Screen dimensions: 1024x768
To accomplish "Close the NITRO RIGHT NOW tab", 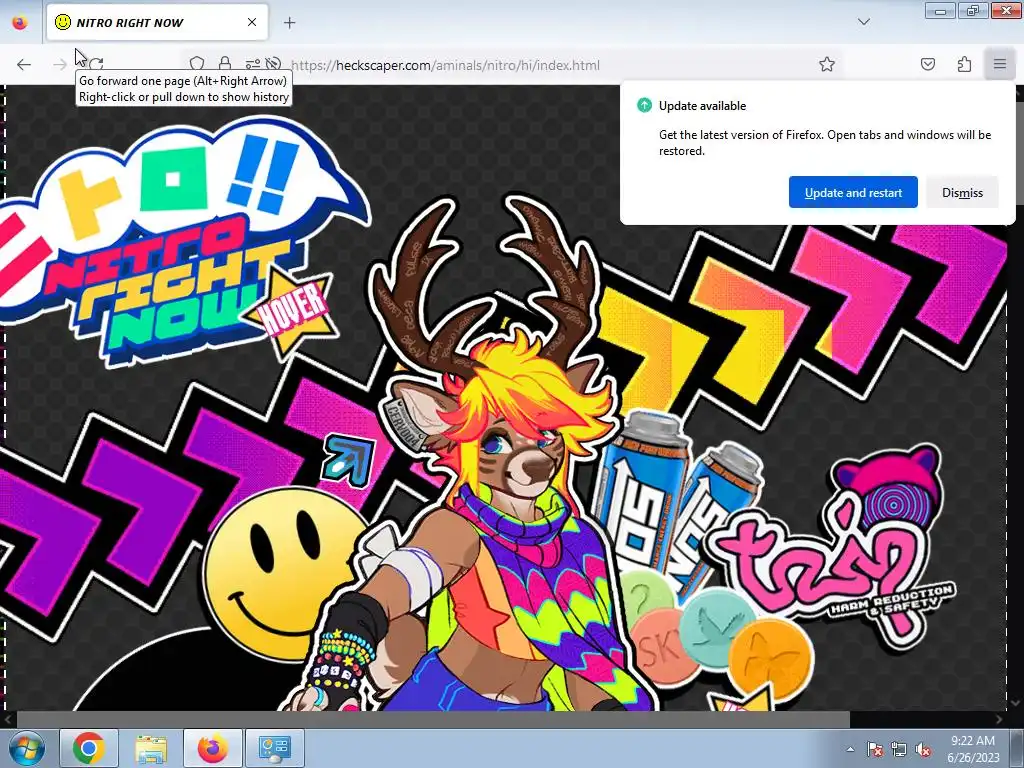I will tap(251, 22).
